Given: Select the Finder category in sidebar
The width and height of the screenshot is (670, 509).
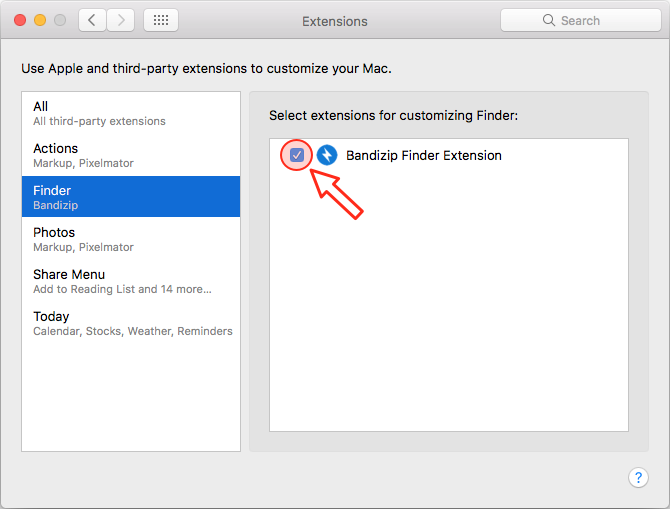Looking at the screenshot, I should [131, 197].
